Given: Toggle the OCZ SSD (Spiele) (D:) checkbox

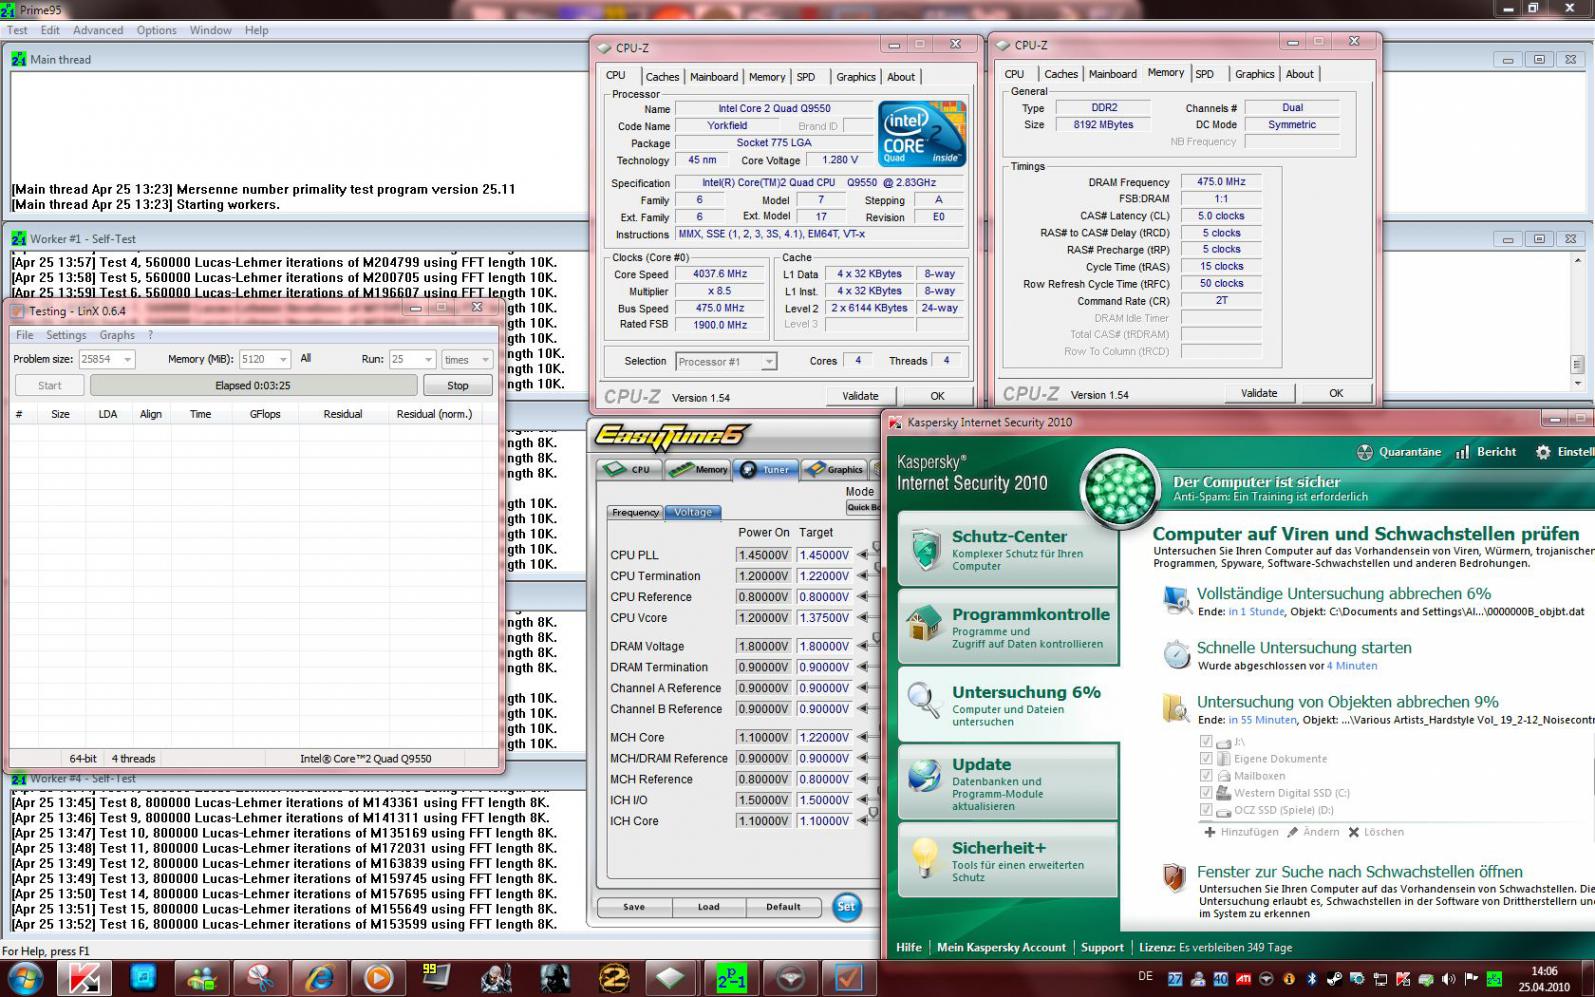Looking at the screenshot, I should pos(1205,810).
